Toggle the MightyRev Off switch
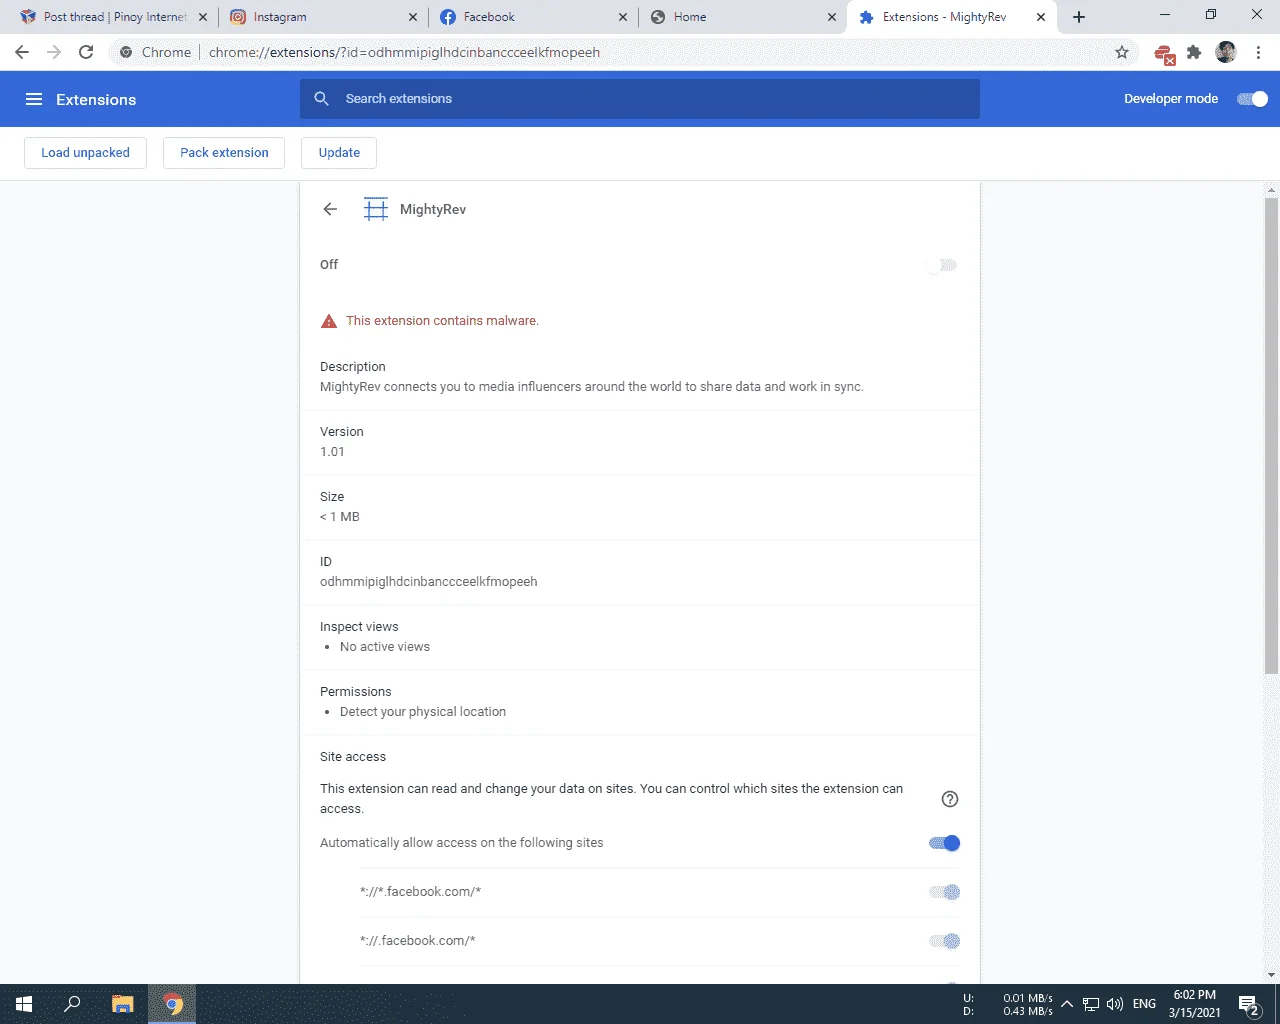The width and height of the screenshot is (1280, 1024). (x=942, y=265)
